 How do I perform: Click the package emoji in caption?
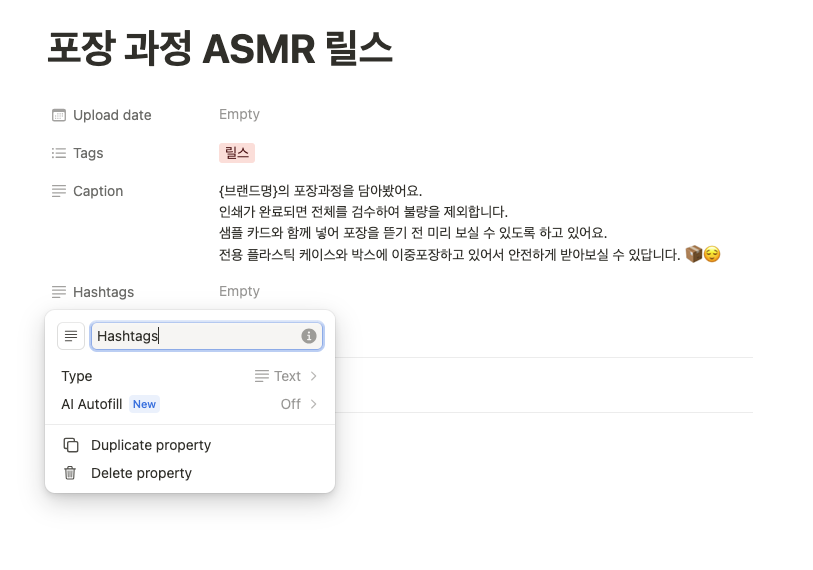pos(694,254)
